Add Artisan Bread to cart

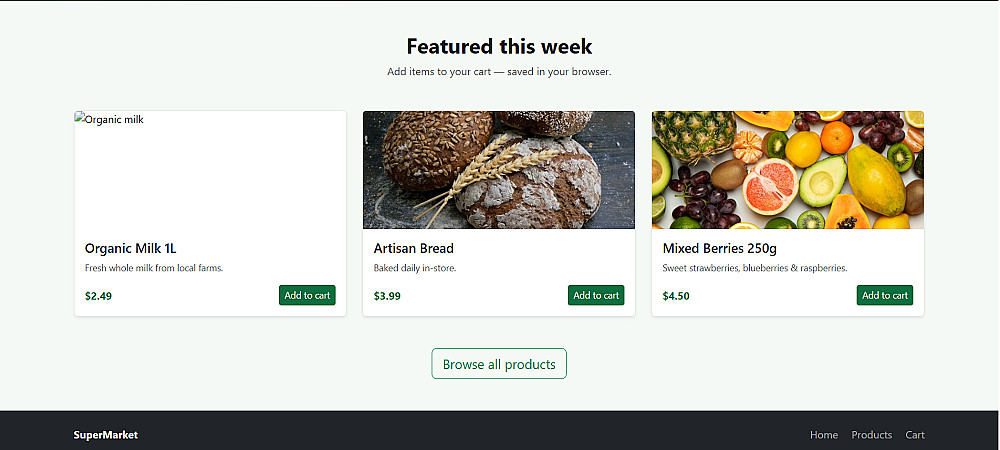pyautogui.click(x=596, y=295)
